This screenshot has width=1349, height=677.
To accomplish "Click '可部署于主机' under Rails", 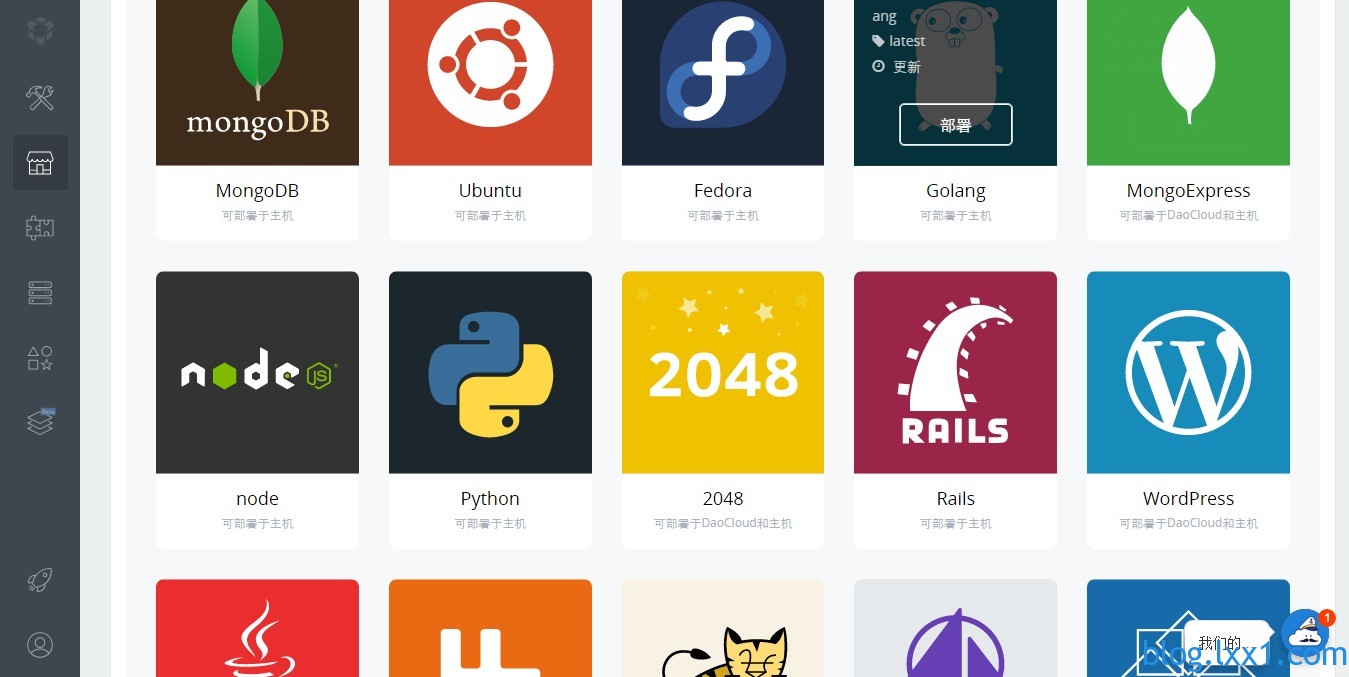I will tap(956, 524).
